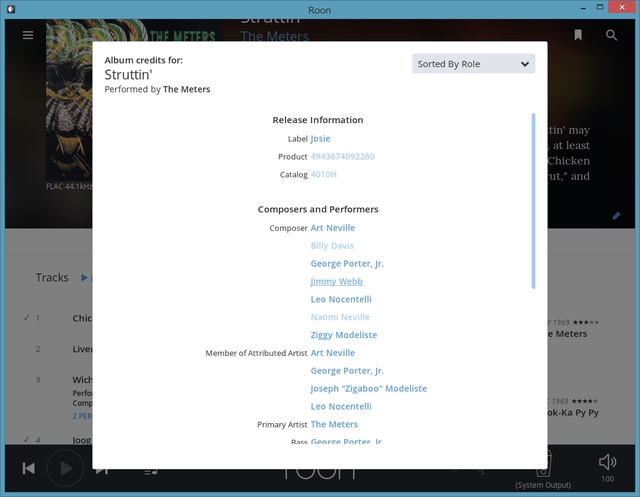640x497 pixels.
Task: Skip to previous track button
Action: tap(29, 468)
